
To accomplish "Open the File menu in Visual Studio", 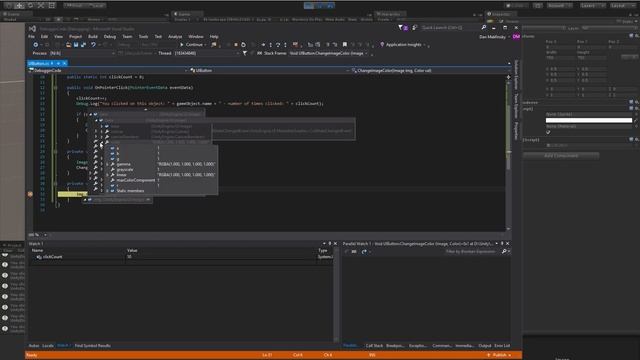I will (x=31, y=36).
